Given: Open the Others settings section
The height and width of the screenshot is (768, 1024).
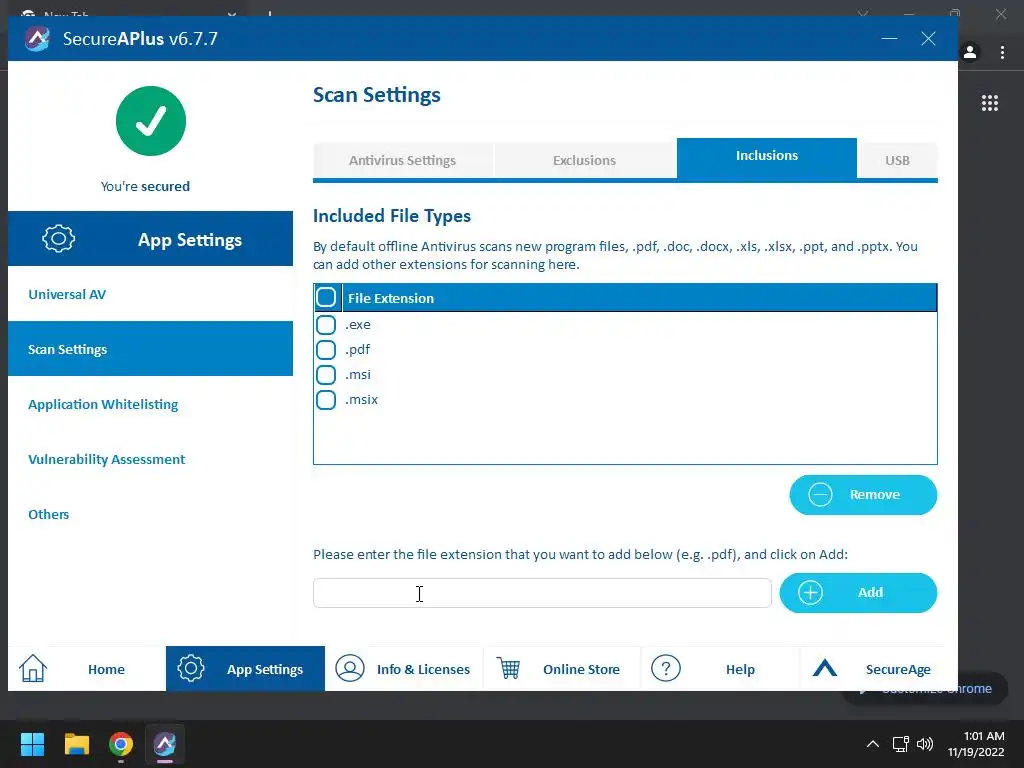Looking at the screenshot, I should tap(150, 514).
